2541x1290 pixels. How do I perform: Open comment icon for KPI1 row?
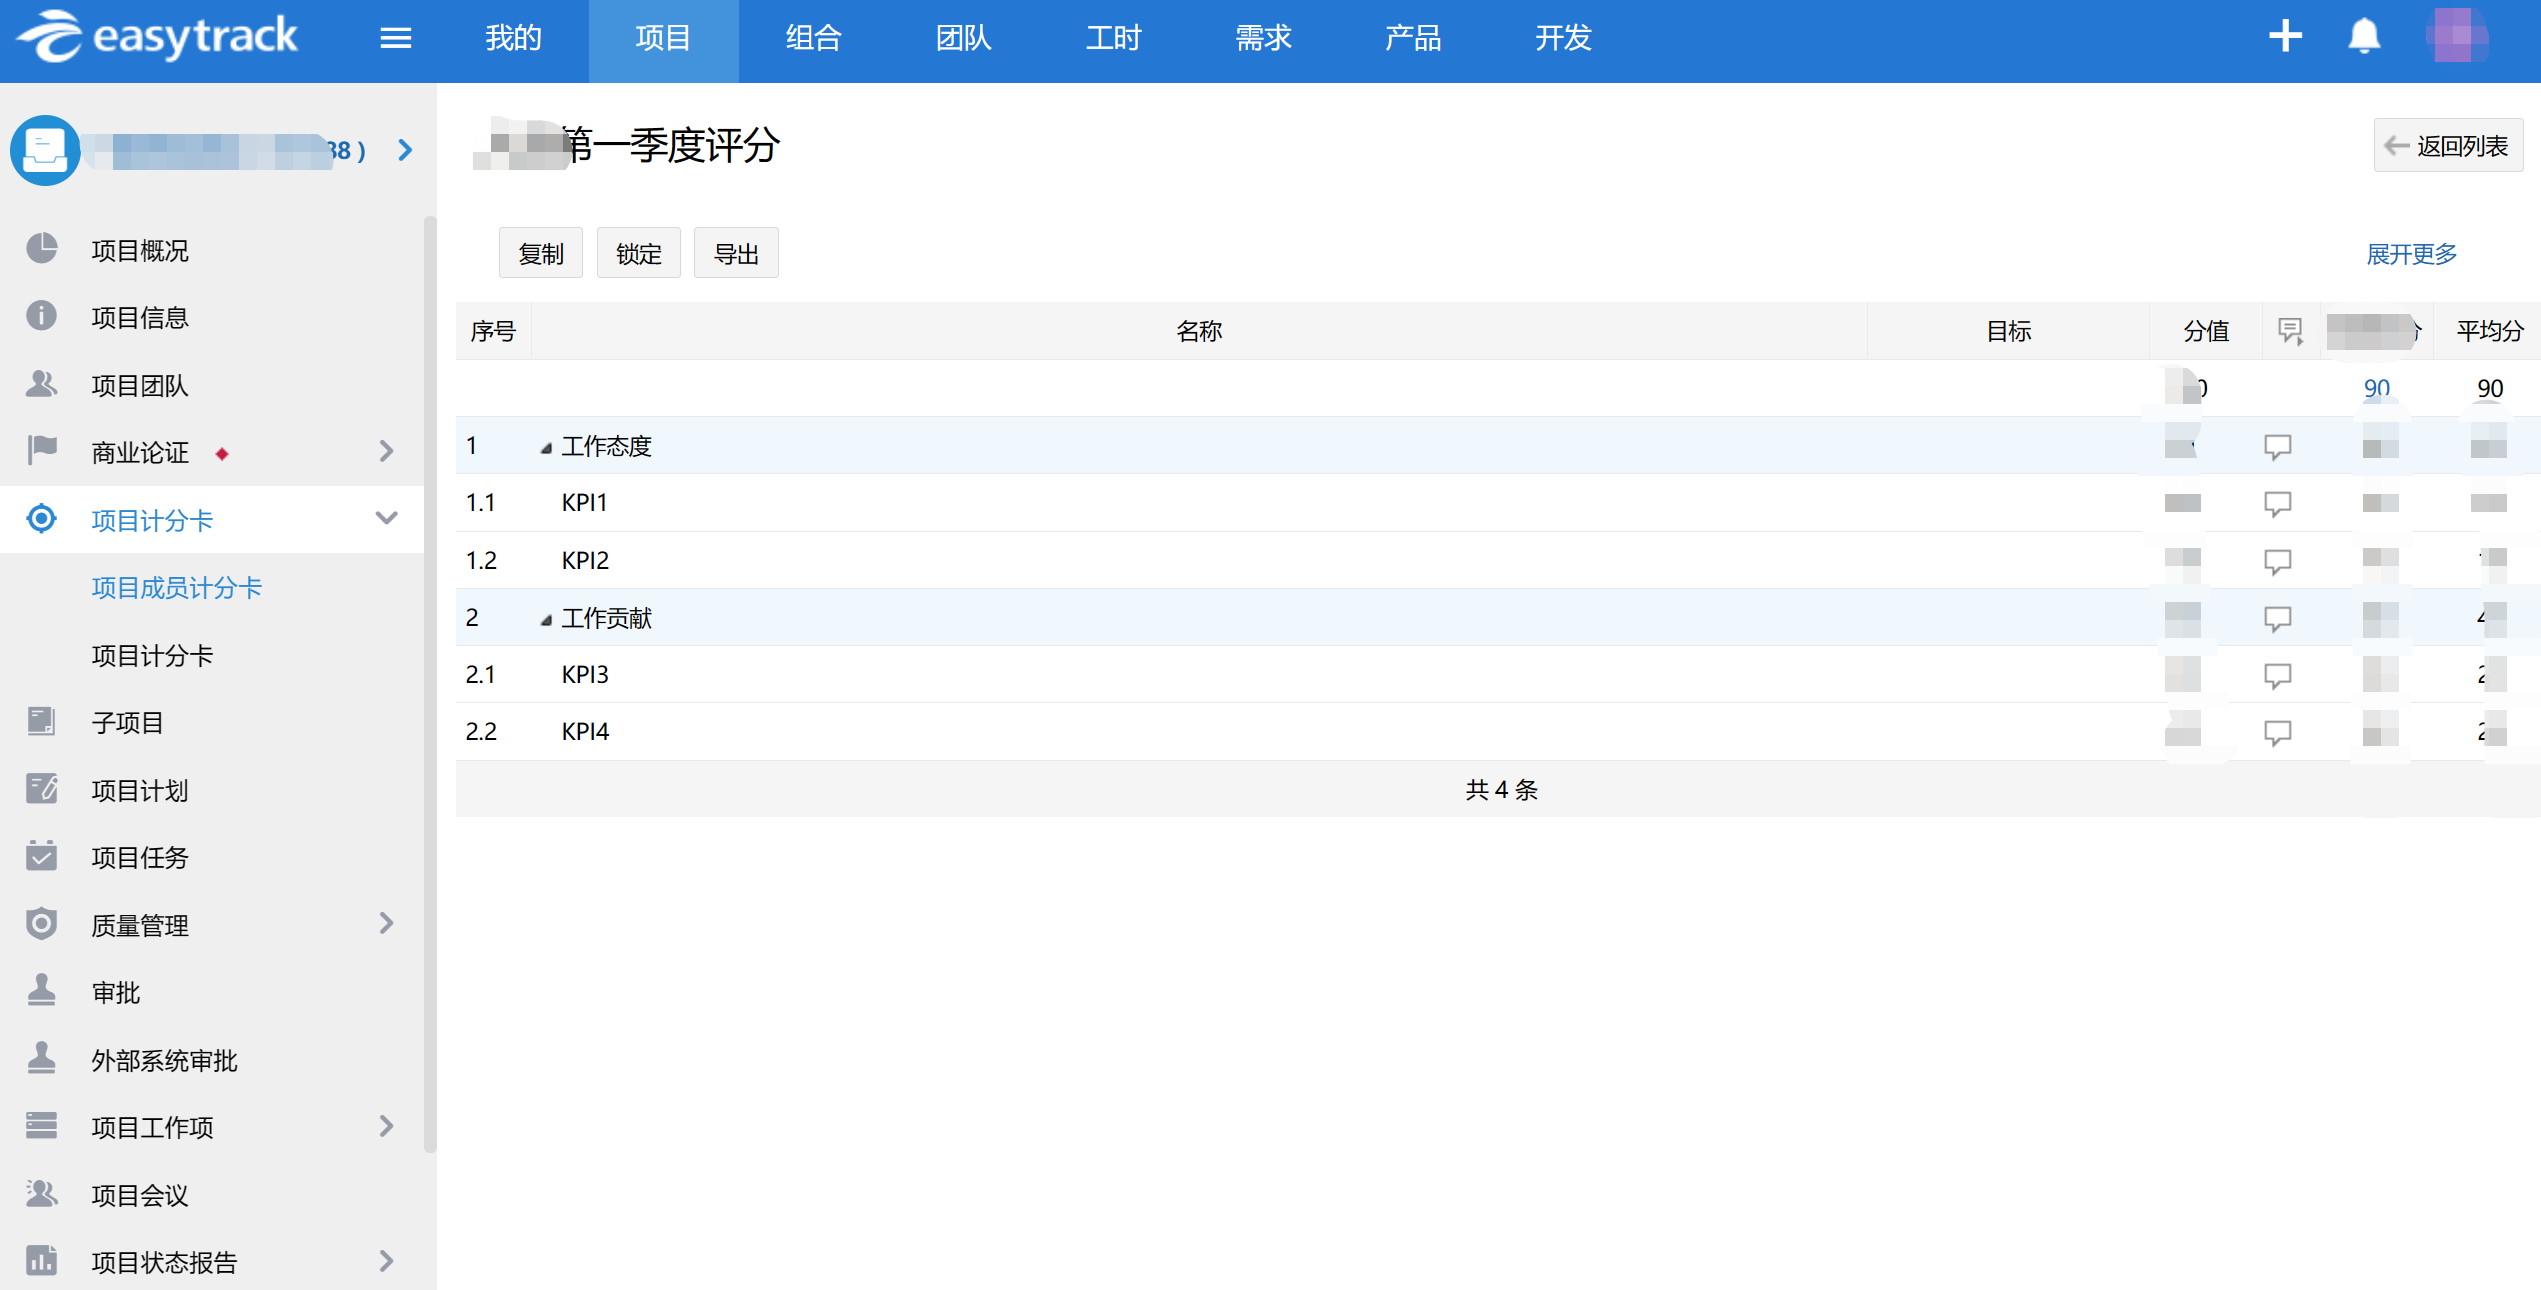click(x=2277, y=503)
